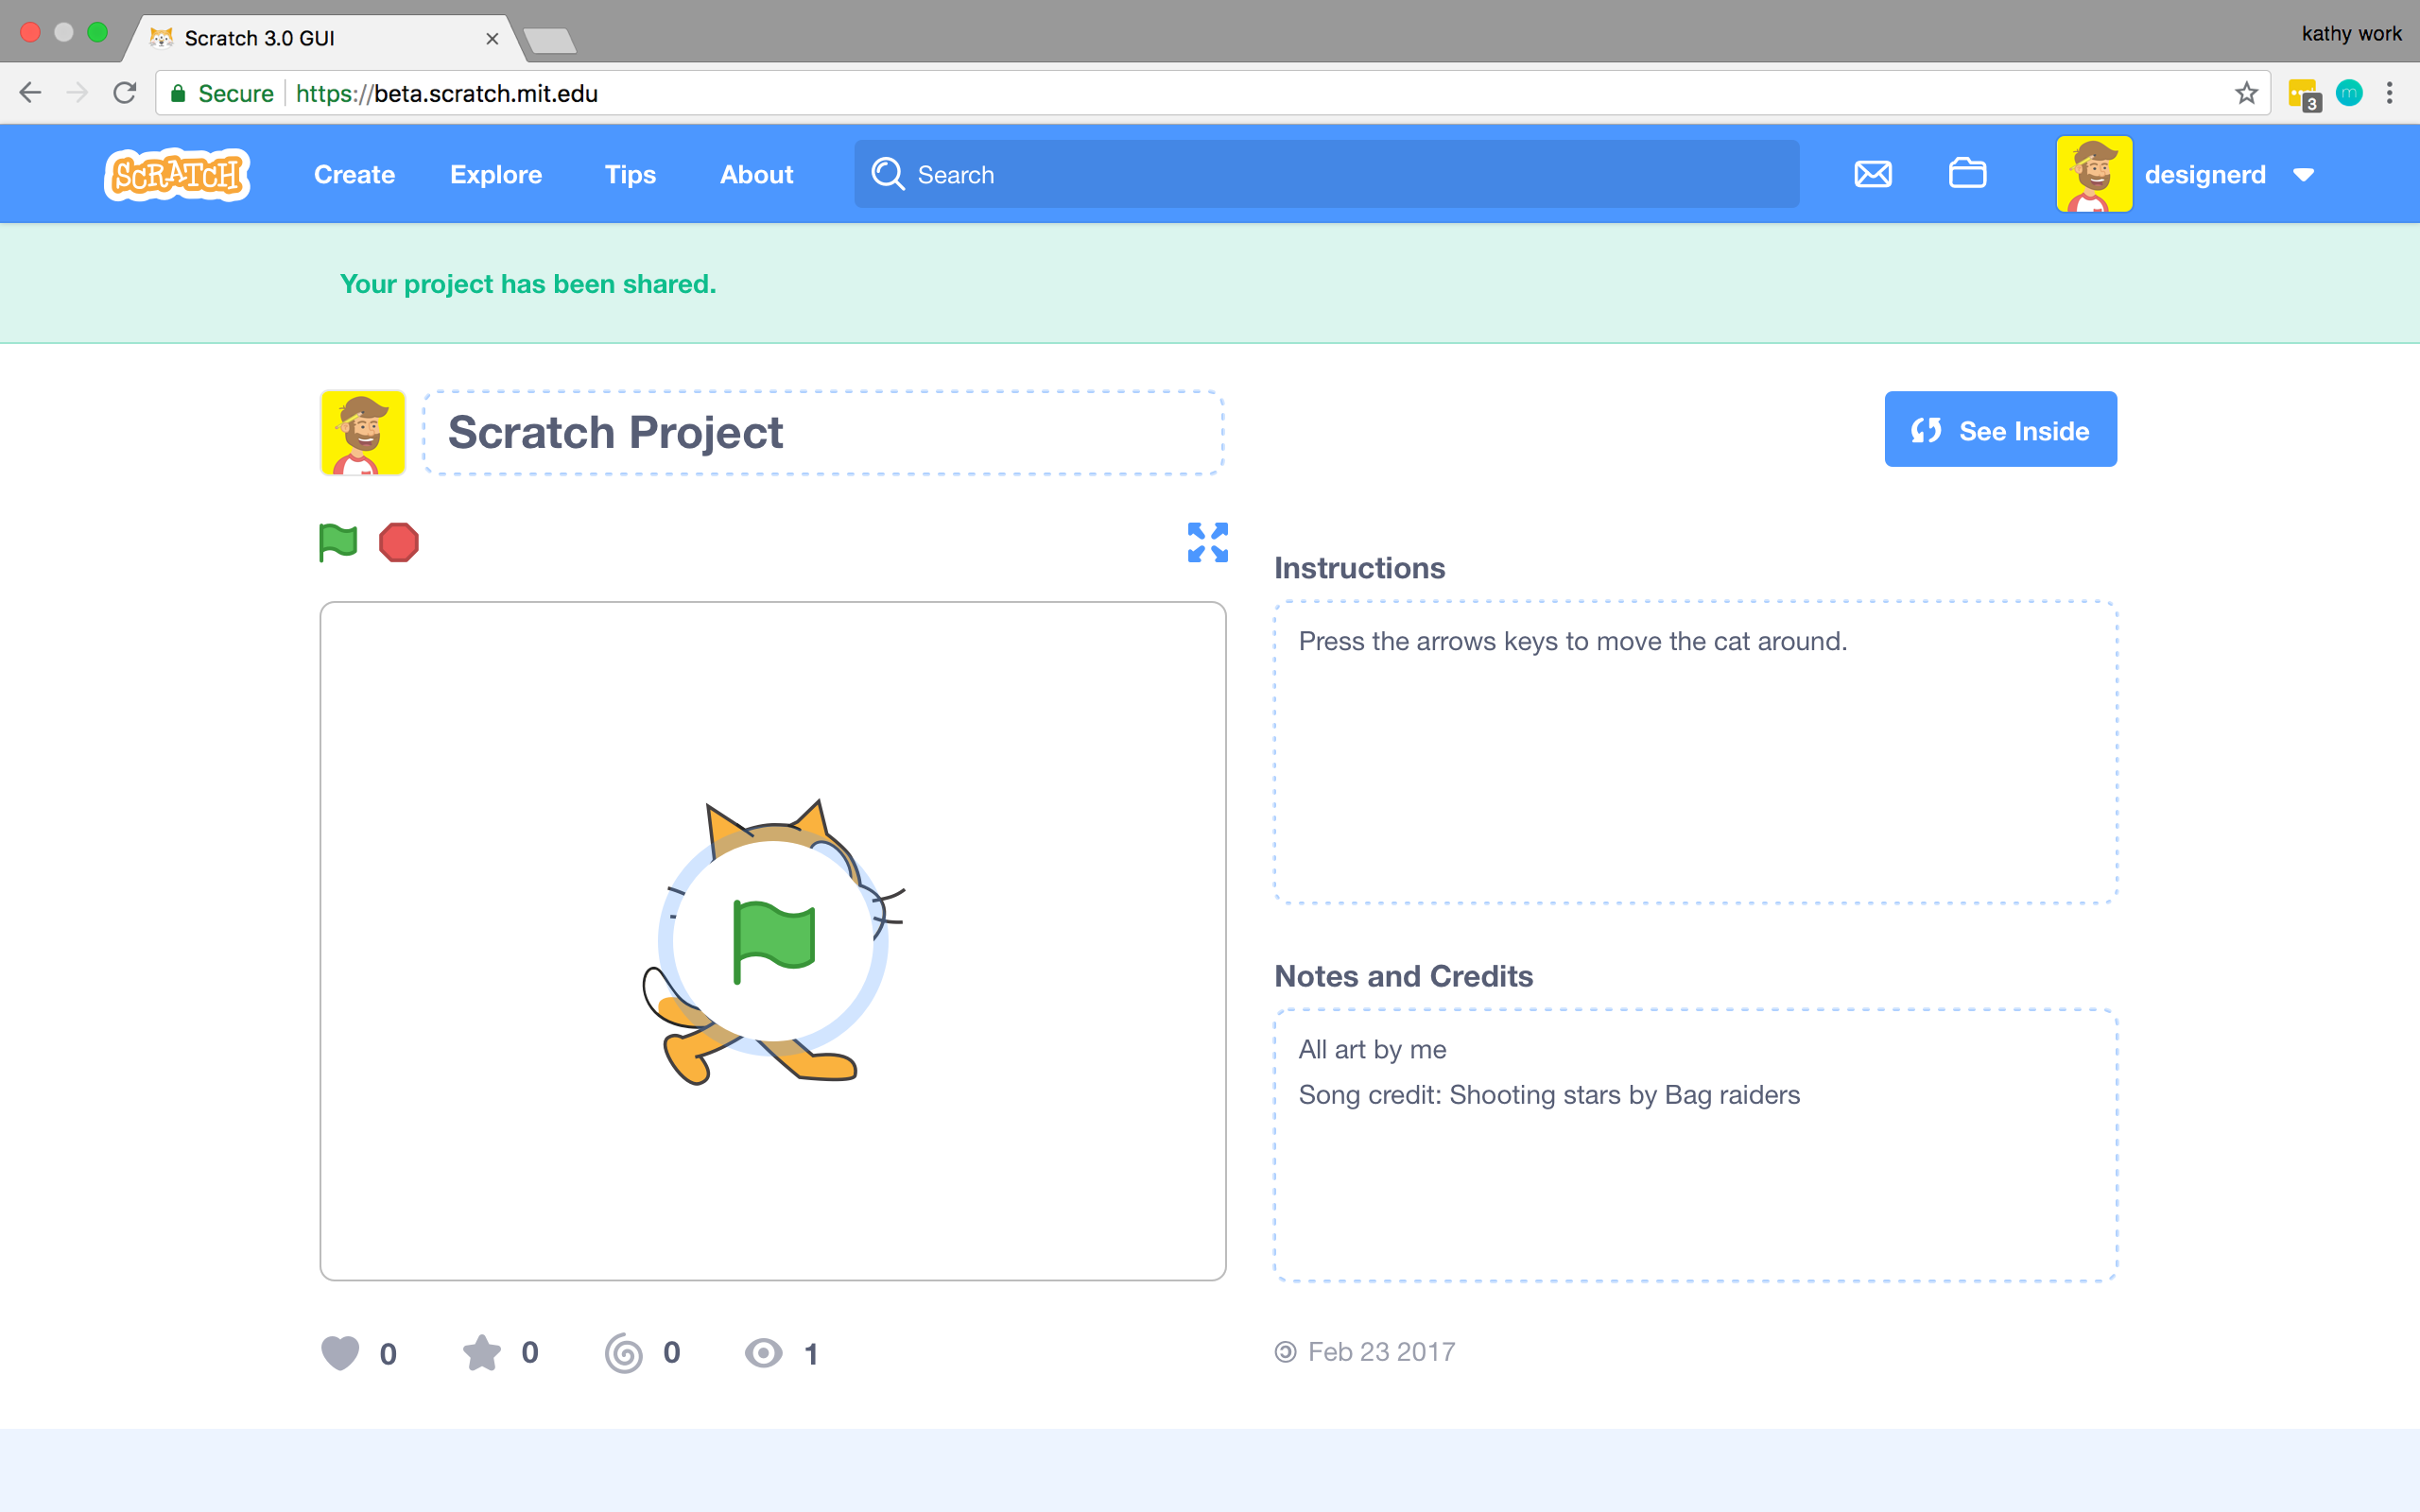Image resolution: width=2420 pixels, height=1512 pixels.
Task: Bookmark the page with the browser star
Action: (x=2246, y=92)
